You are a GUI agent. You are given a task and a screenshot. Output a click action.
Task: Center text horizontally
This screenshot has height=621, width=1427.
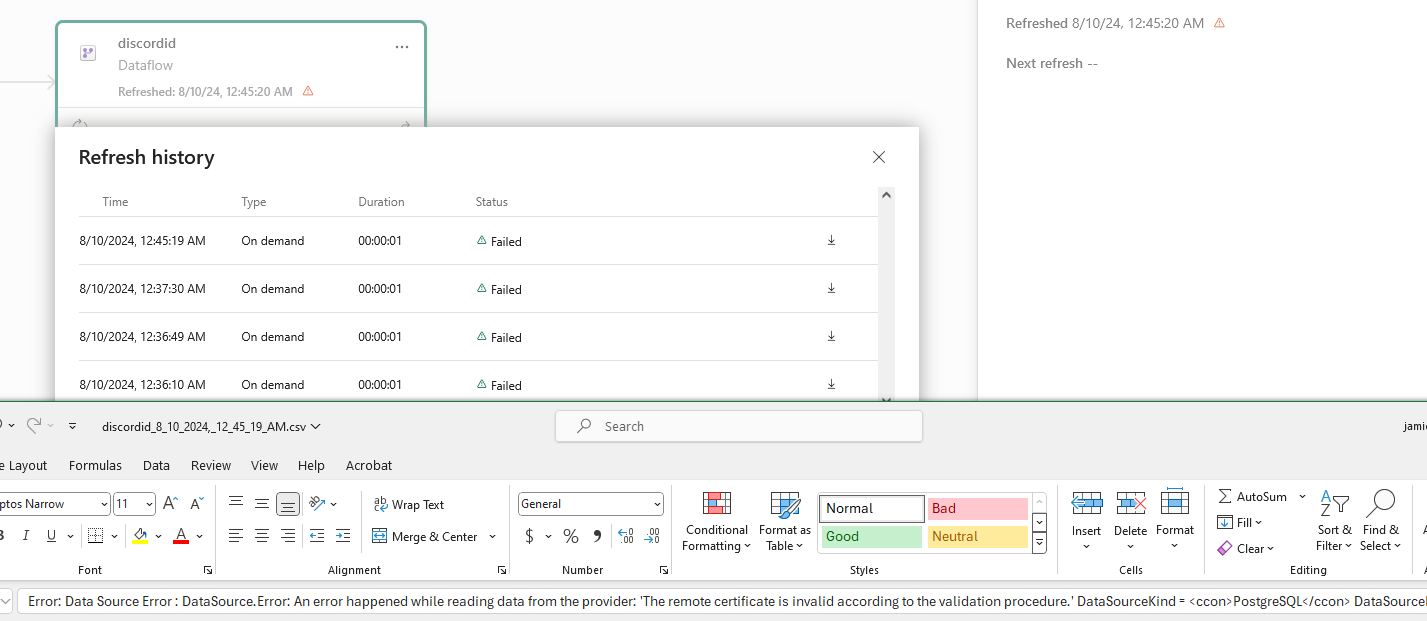click(x=262, y=536)
